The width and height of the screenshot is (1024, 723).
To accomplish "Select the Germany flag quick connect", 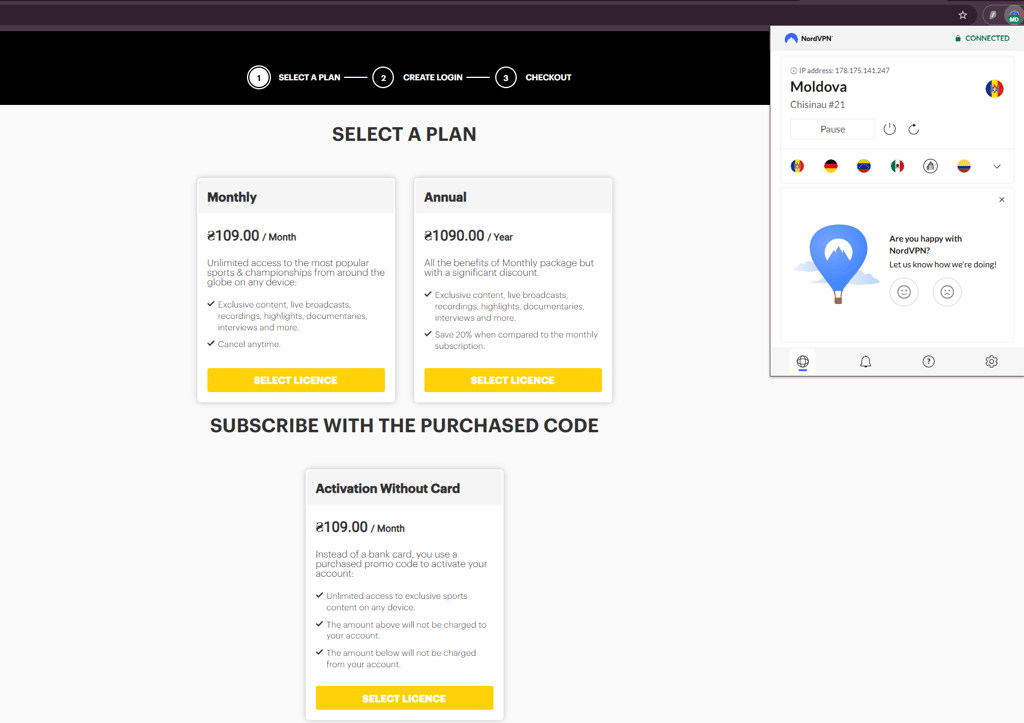I will [x=831, y=166].
